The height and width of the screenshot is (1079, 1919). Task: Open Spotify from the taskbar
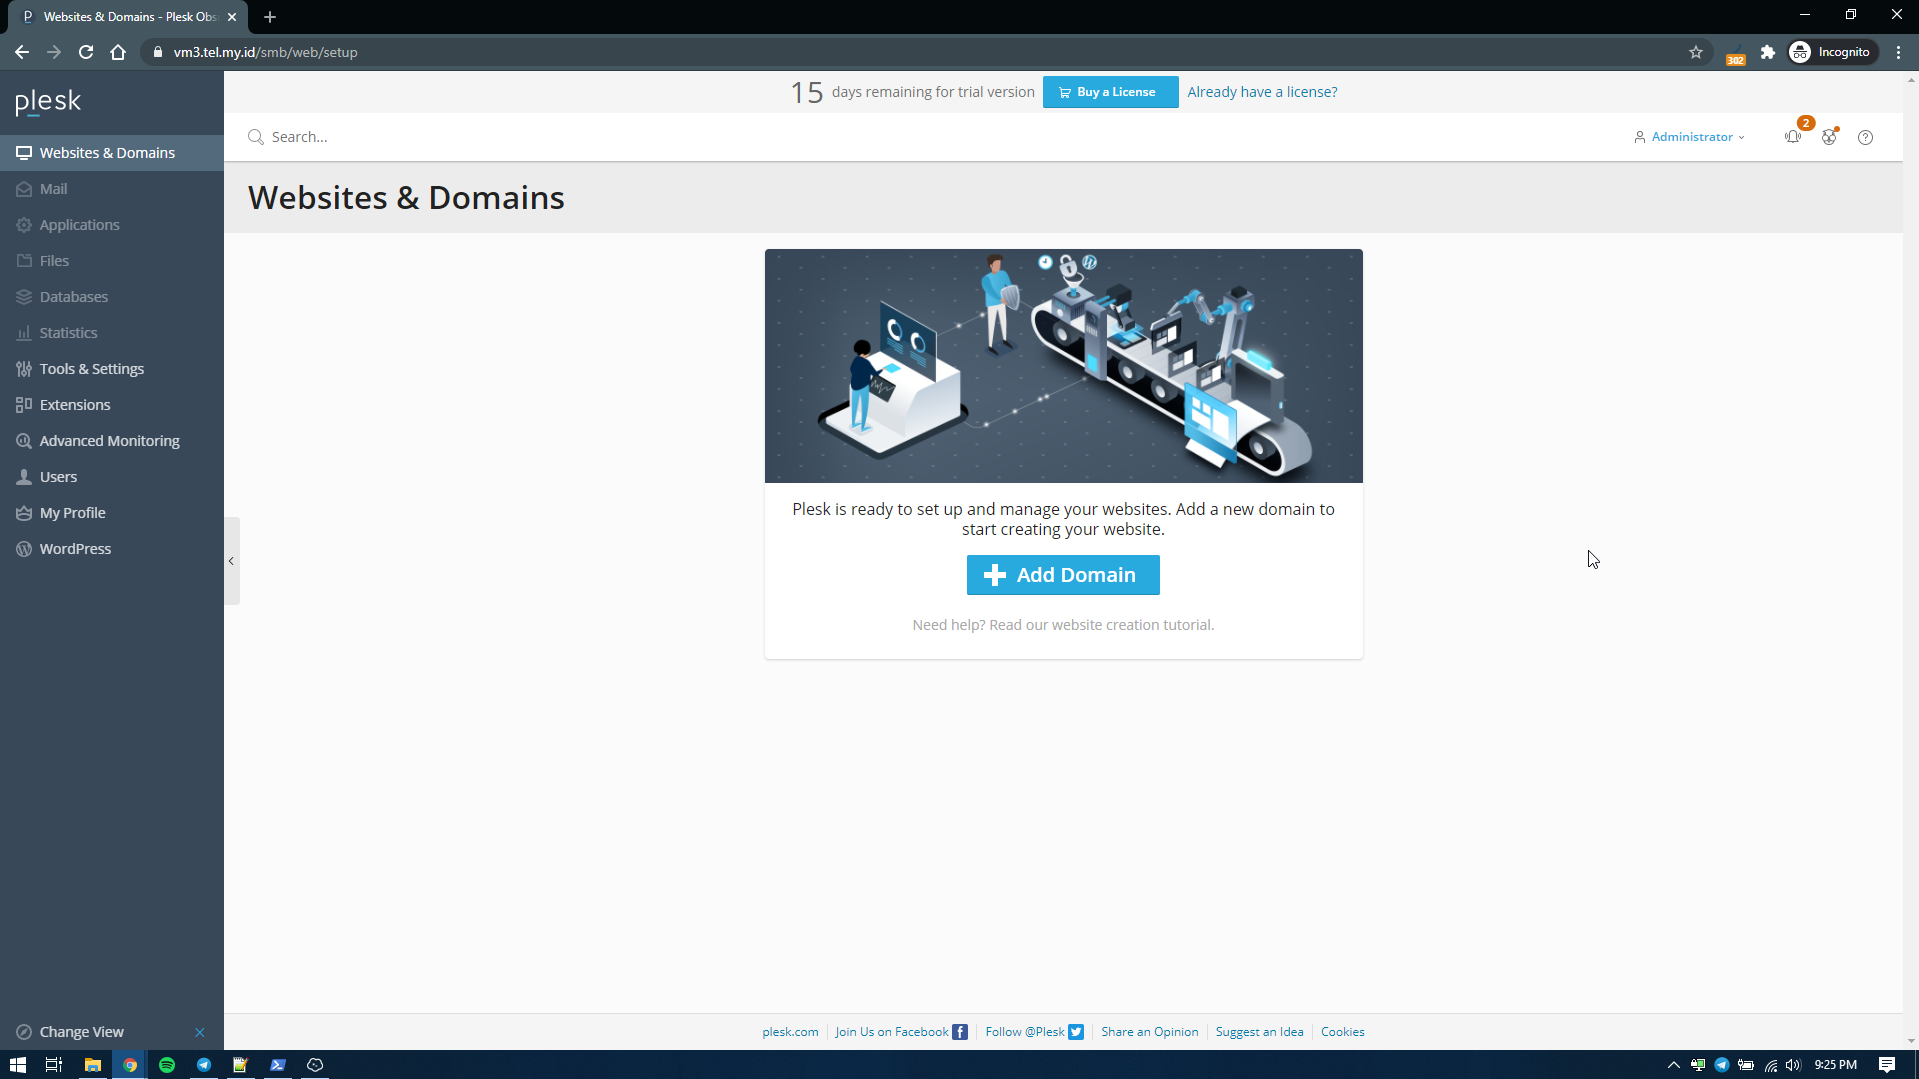[x=167, y=1065]
